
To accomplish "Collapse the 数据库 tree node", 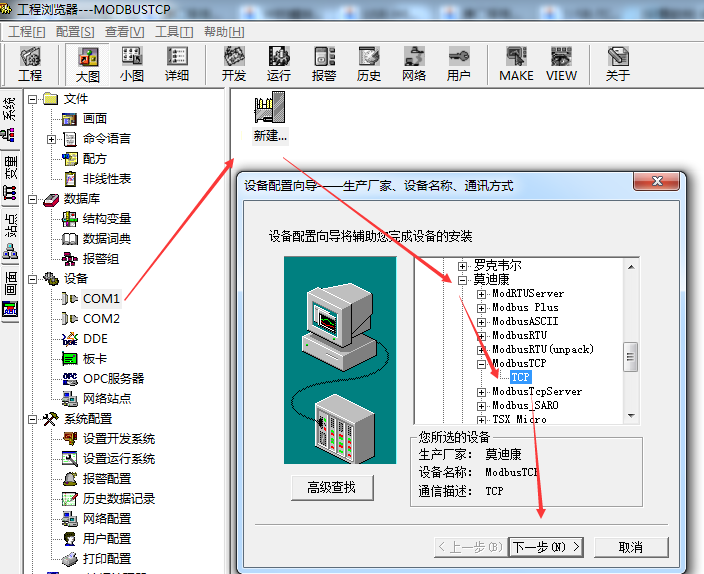I will 32,199.
